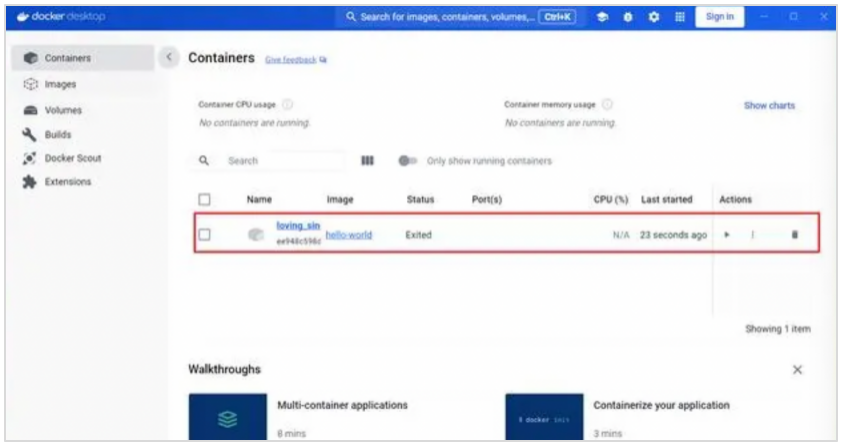Viewport: 844px width, 446px height.
Task: Open Multi-container applications walkthrough thumbnail
Action: [x=228, y=417]
